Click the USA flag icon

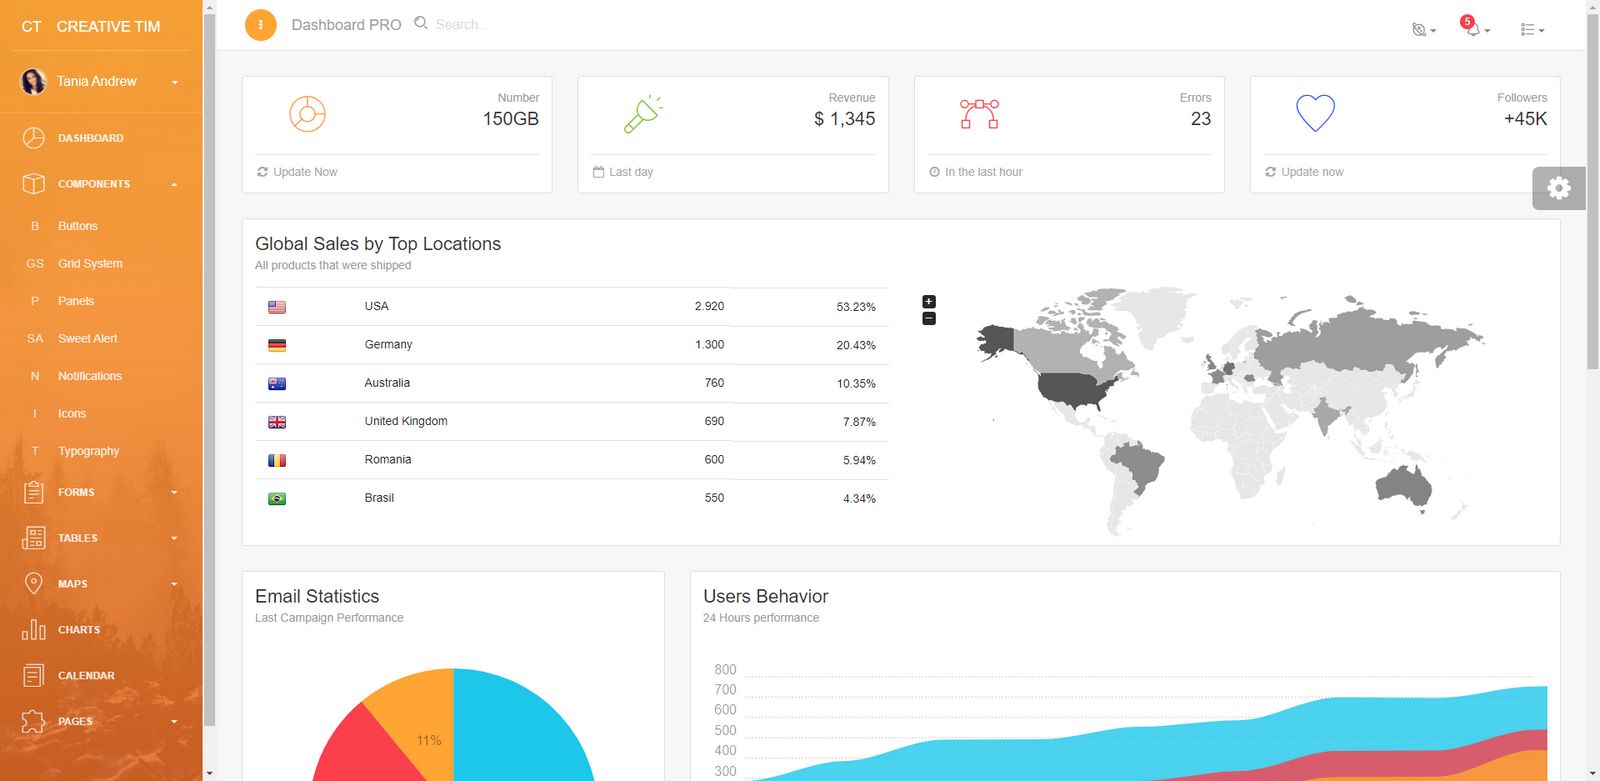click(x=277, y=307)
